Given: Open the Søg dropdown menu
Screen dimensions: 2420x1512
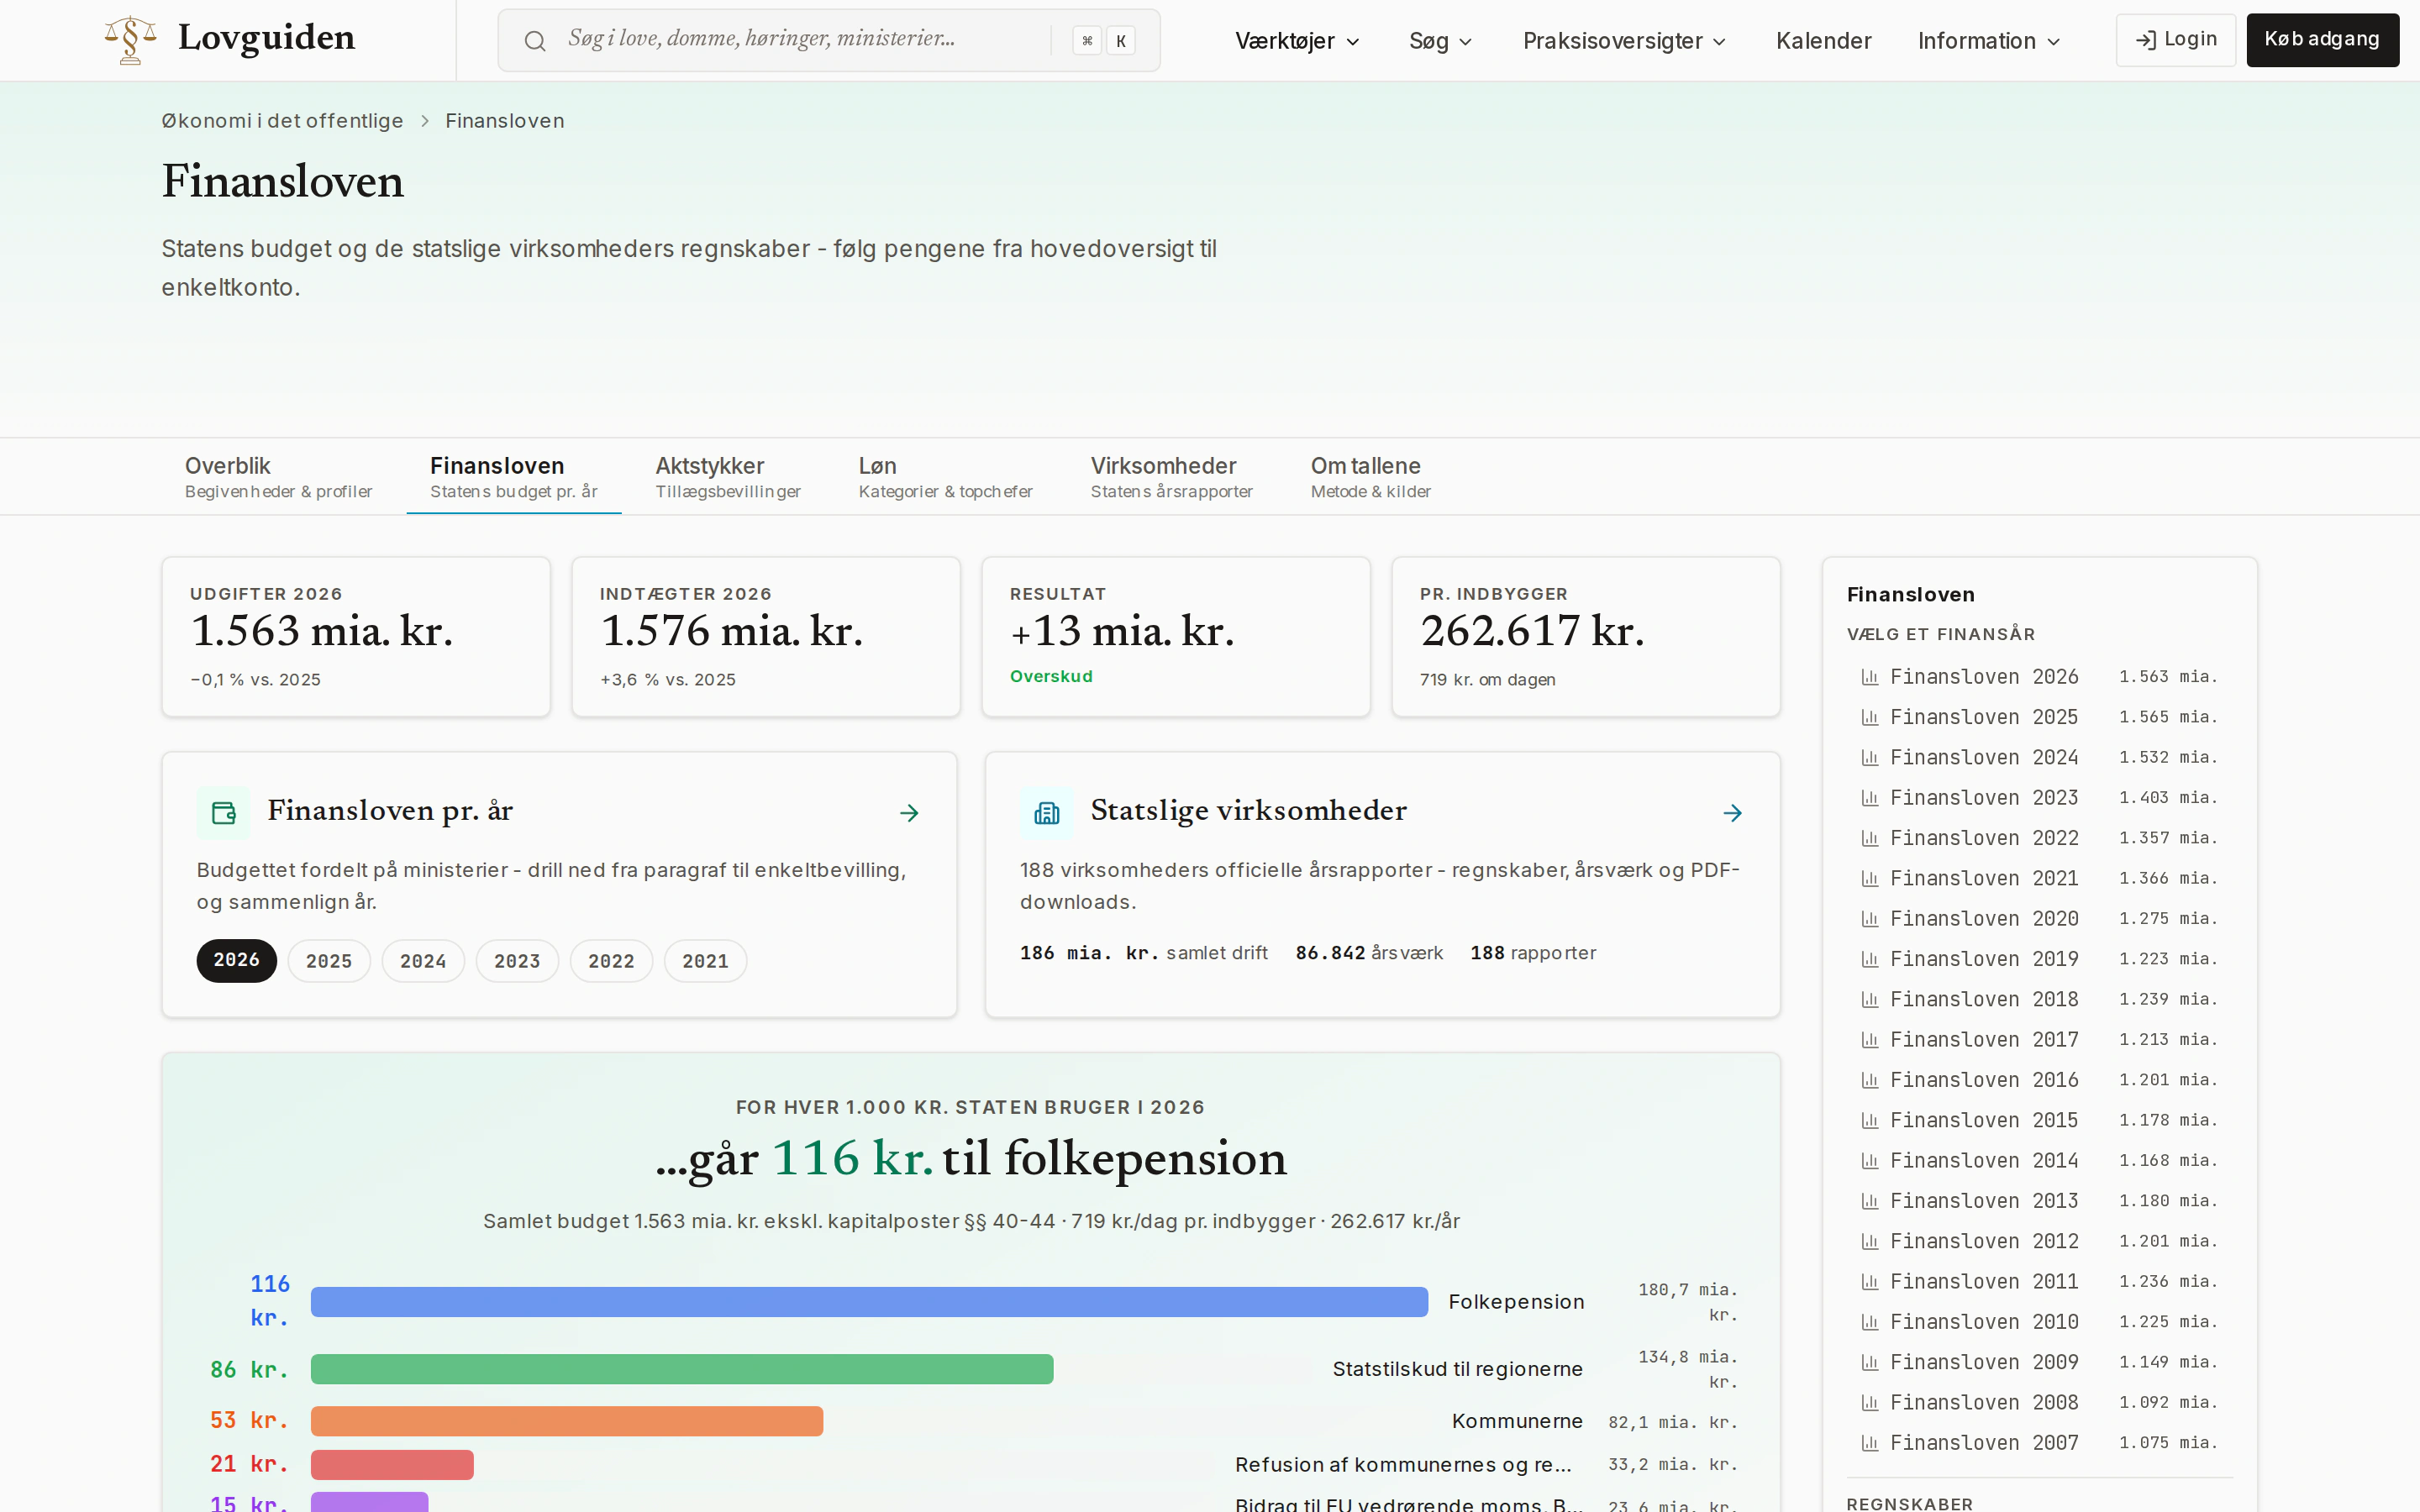Looking at the screenshot, I should [x=1440, y=41].
